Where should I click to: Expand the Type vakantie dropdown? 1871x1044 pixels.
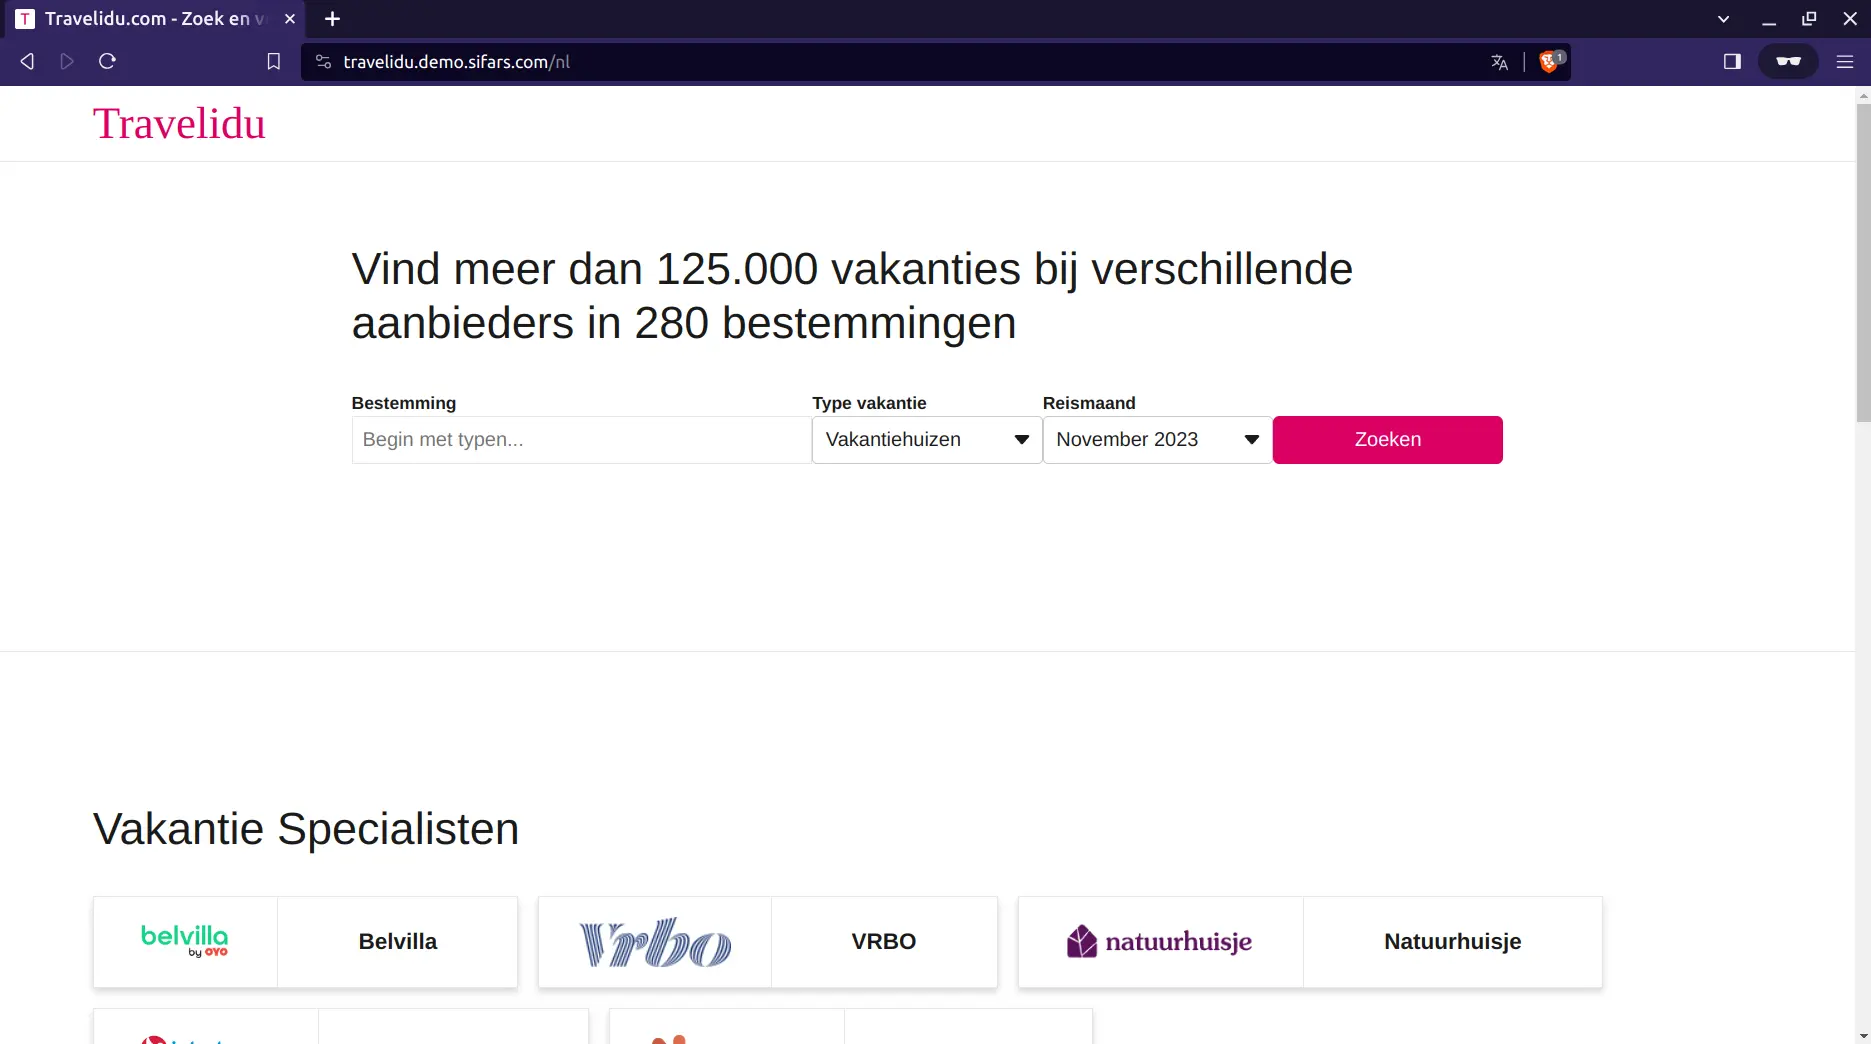tap(926, 440)
